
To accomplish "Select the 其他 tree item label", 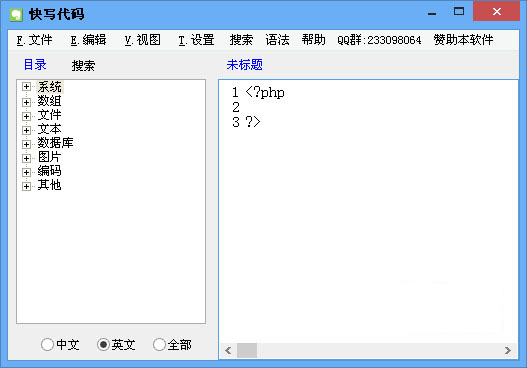I will (49, 185).
